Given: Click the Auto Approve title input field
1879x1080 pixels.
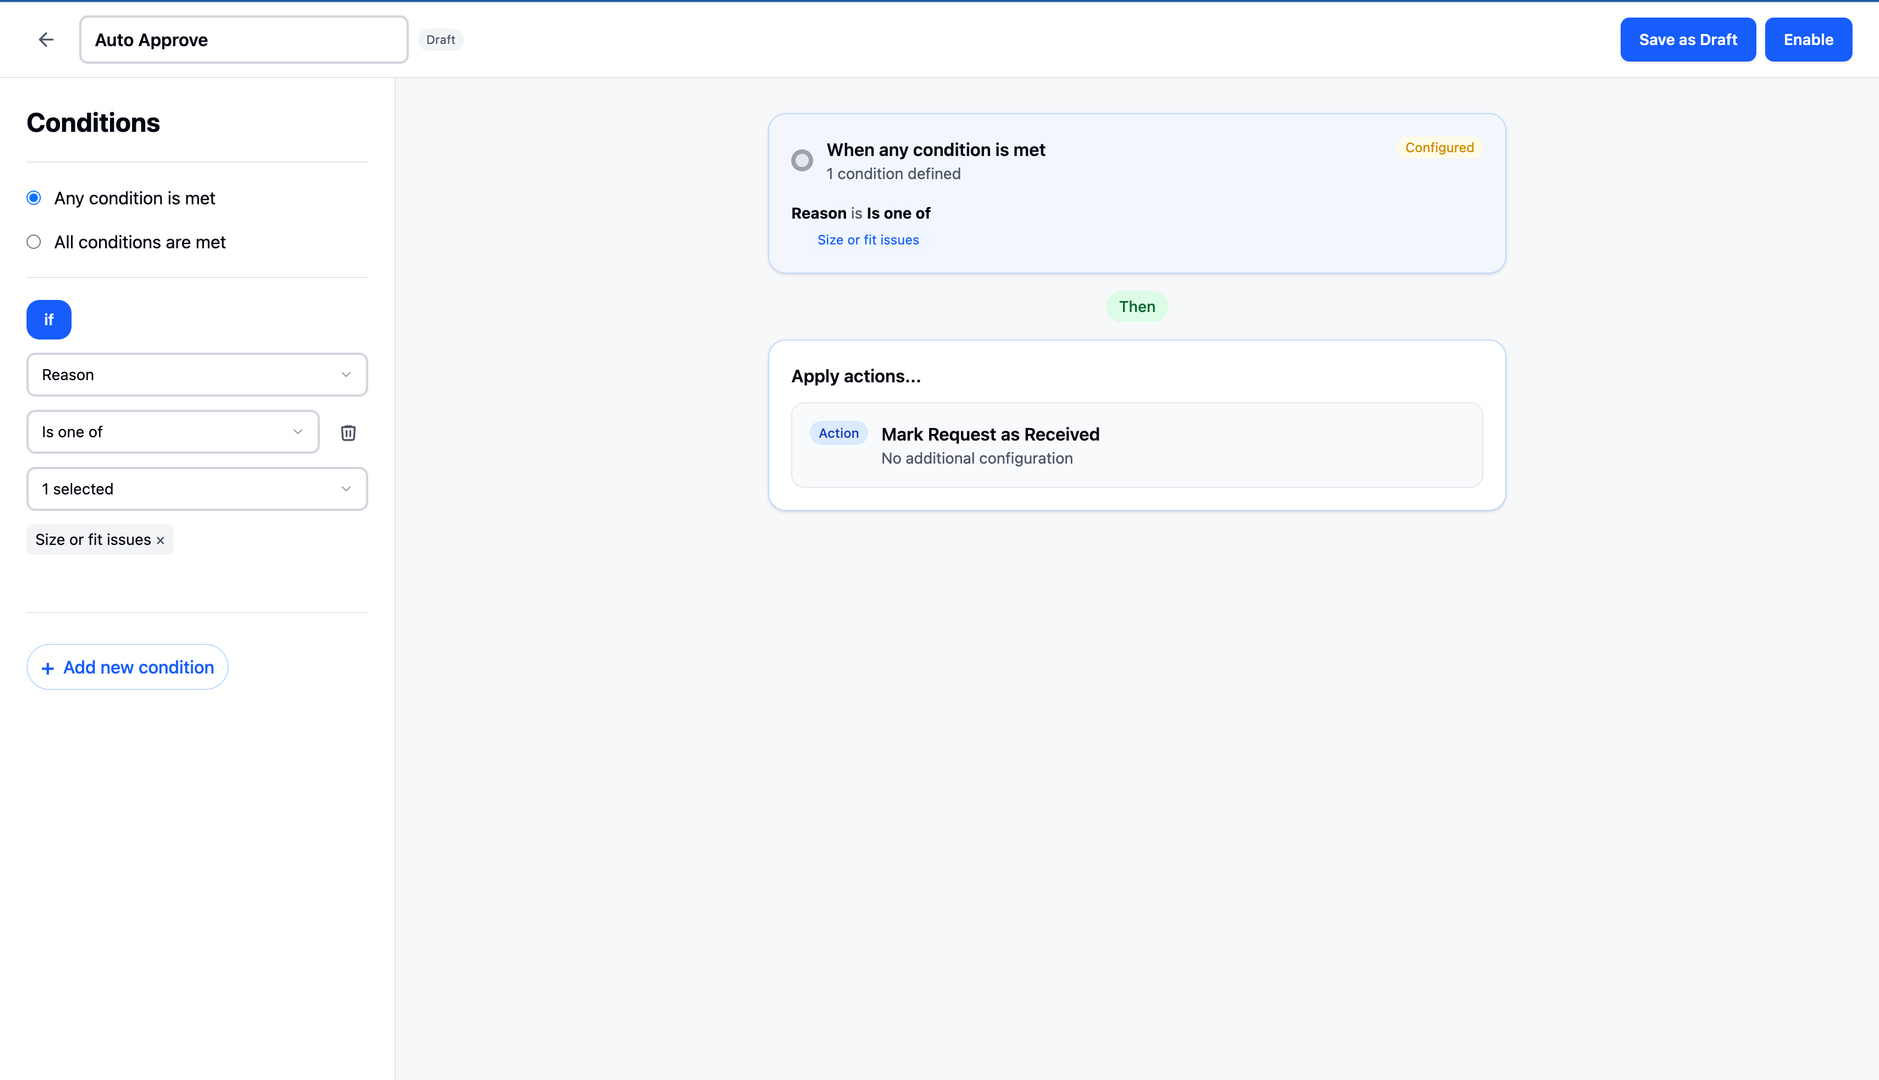Looking at the screenshot, I should click(243, 39).
